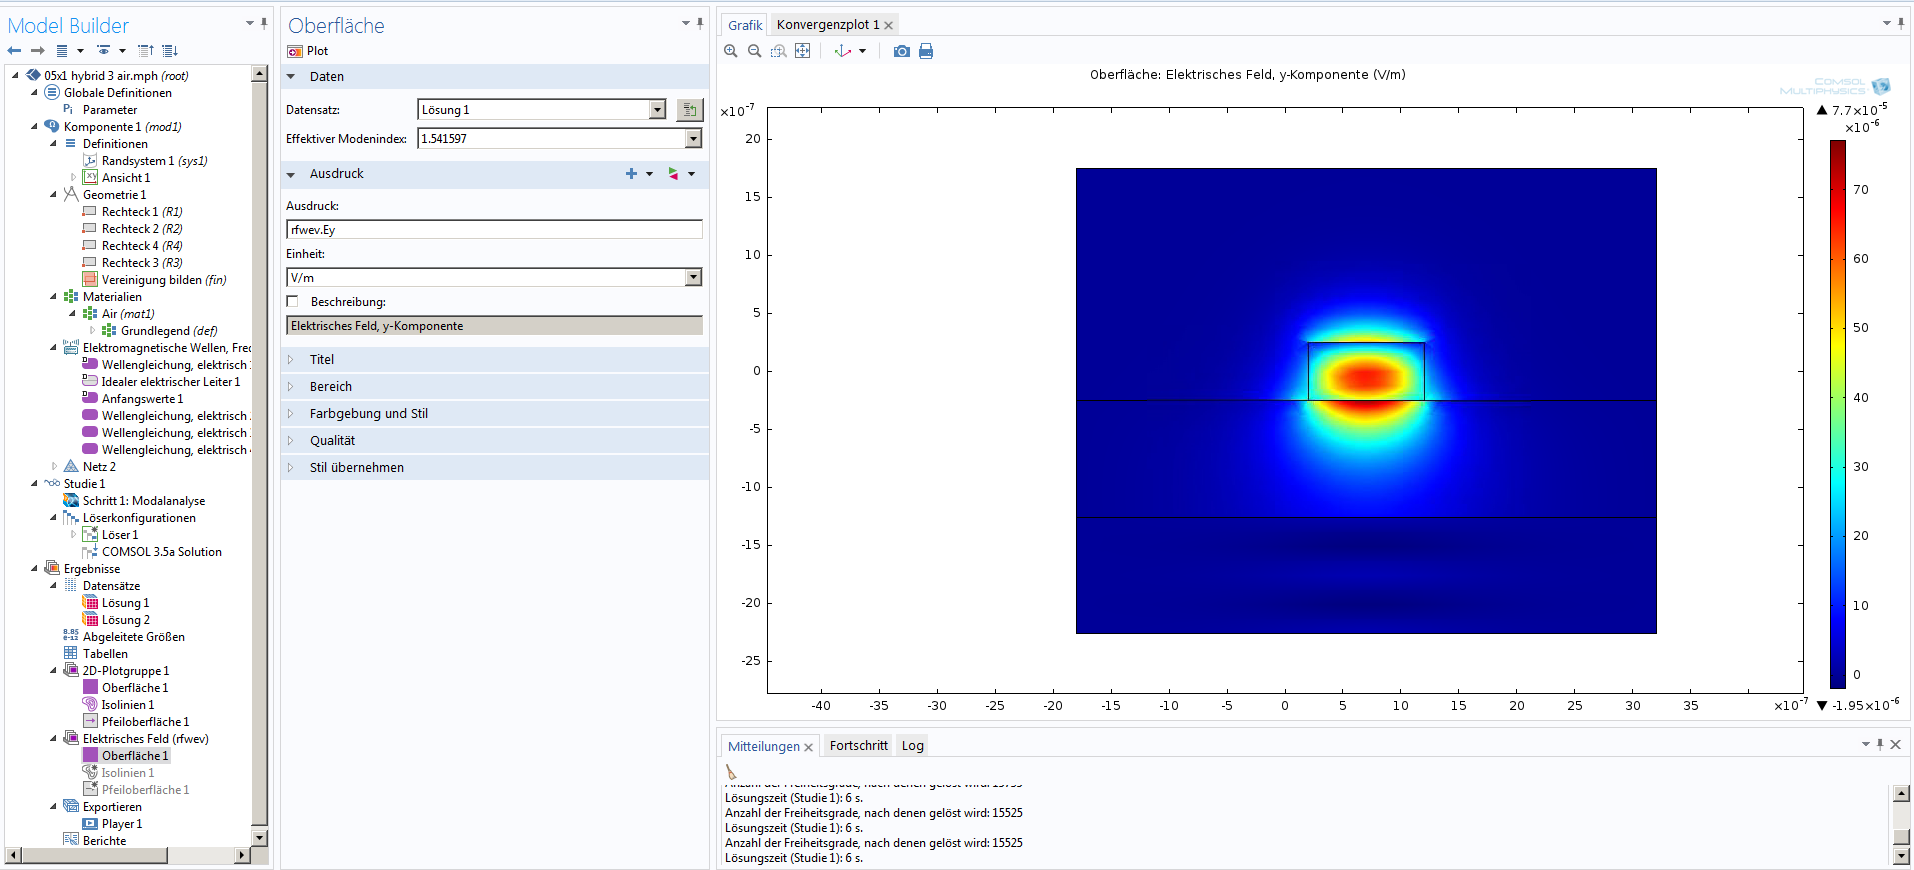Click the clear messages broom icon
Screen dimensions: 1914x870
click(731, 772)
